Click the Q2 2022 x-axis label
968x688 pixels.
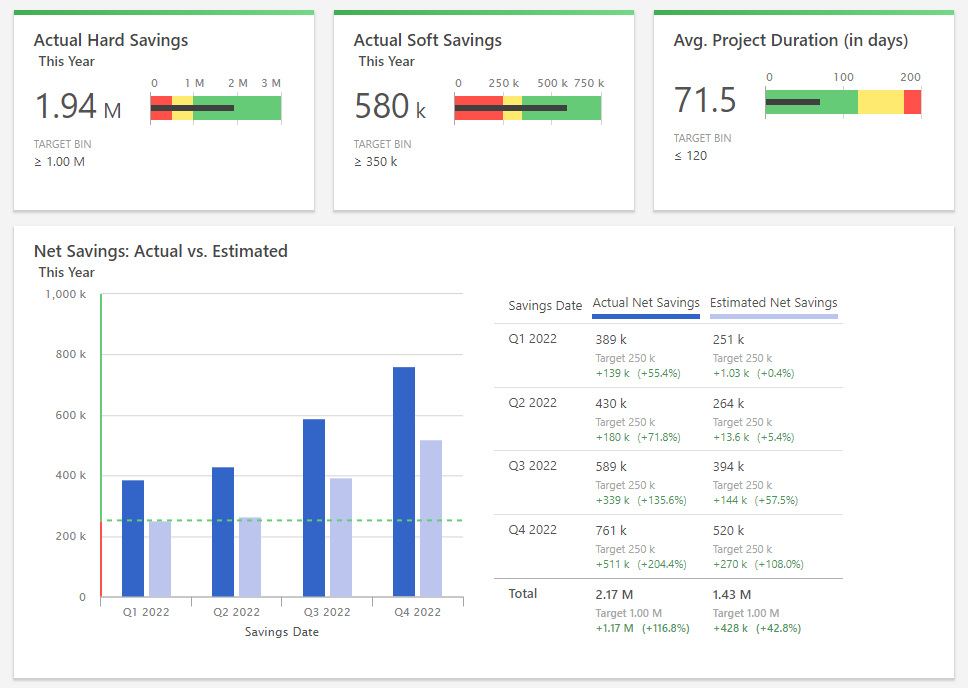click(237, 611)
